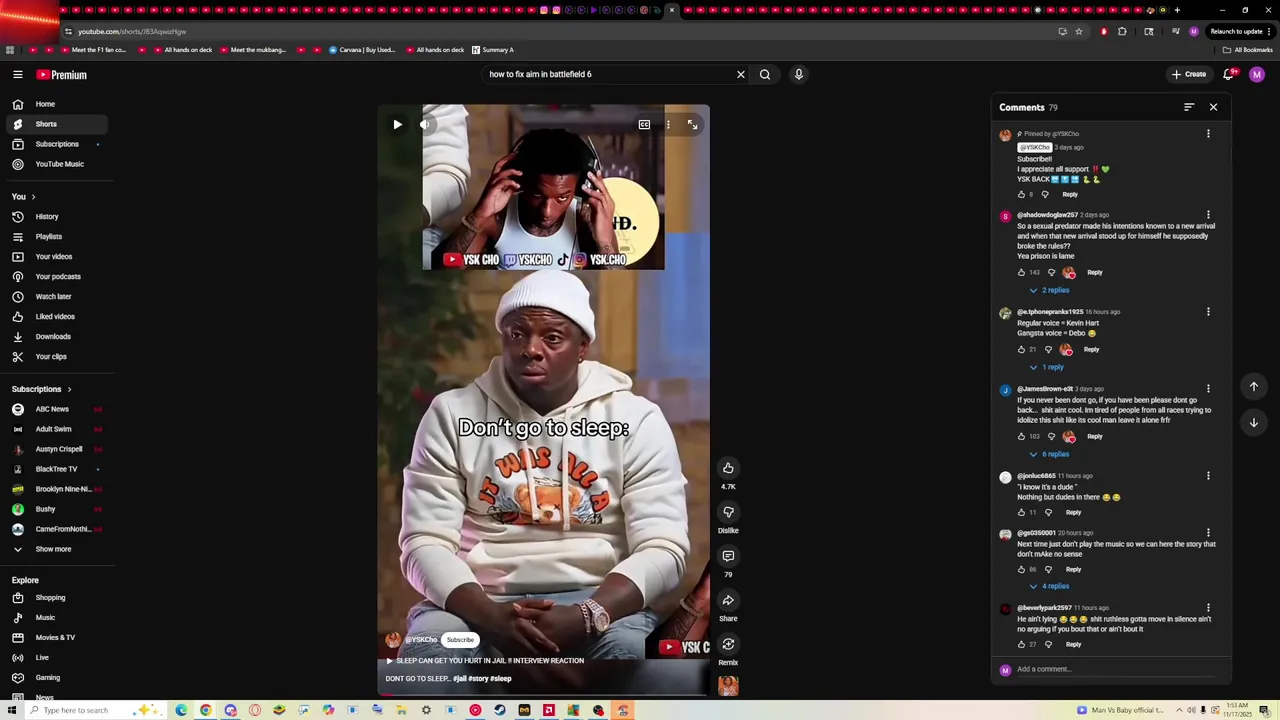Open Subscriptions in the sidebar

point(56,144)
